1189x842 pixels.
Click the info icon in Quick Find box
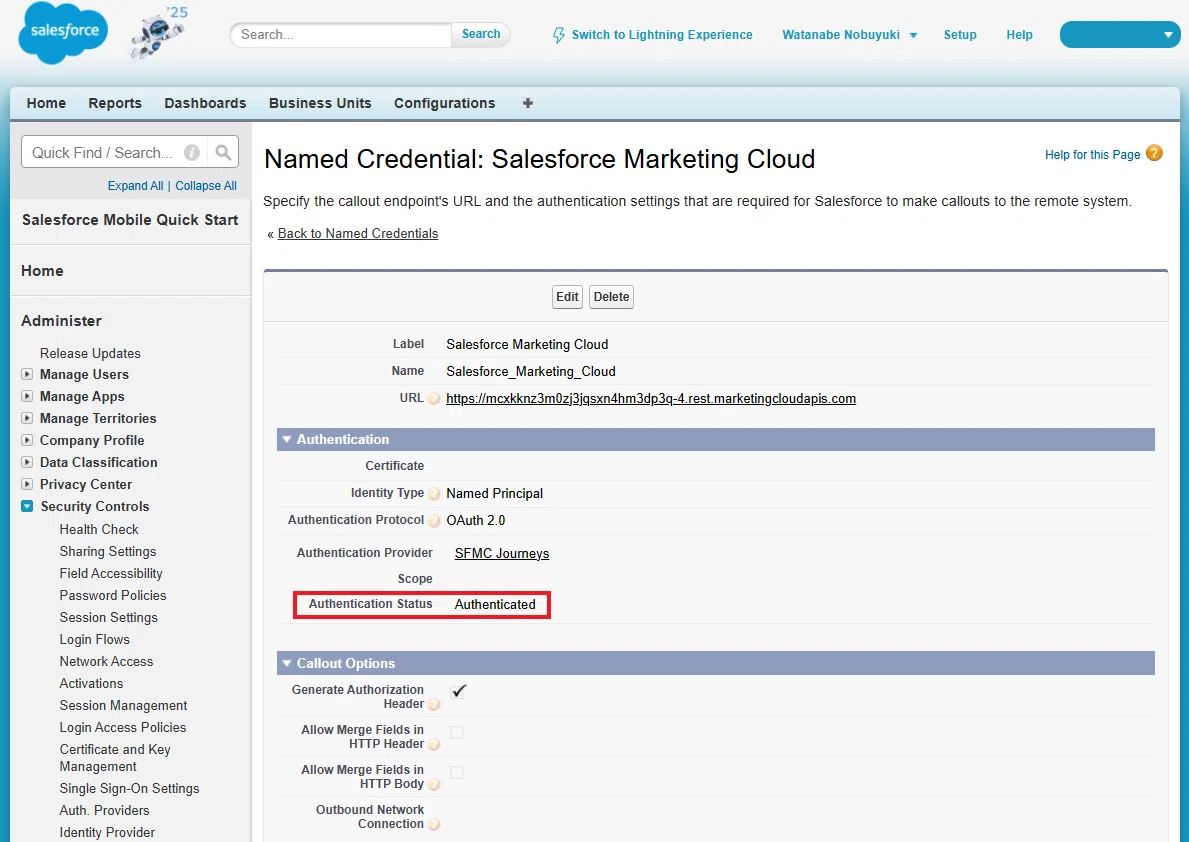[193, 152]
